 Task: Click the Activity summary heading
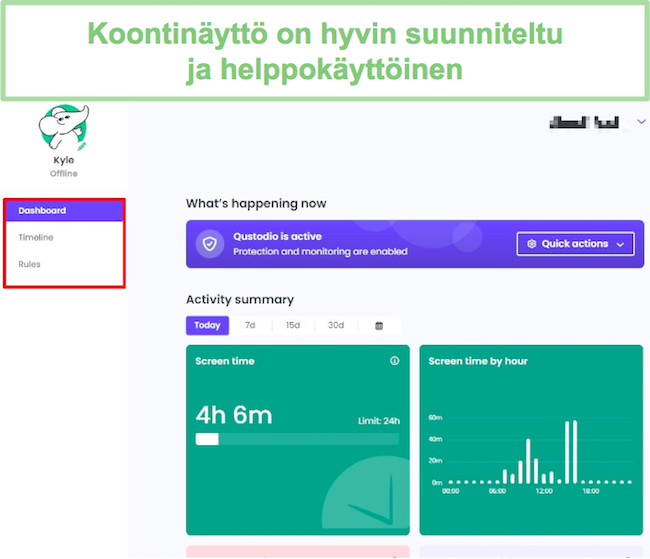[240, 299]
